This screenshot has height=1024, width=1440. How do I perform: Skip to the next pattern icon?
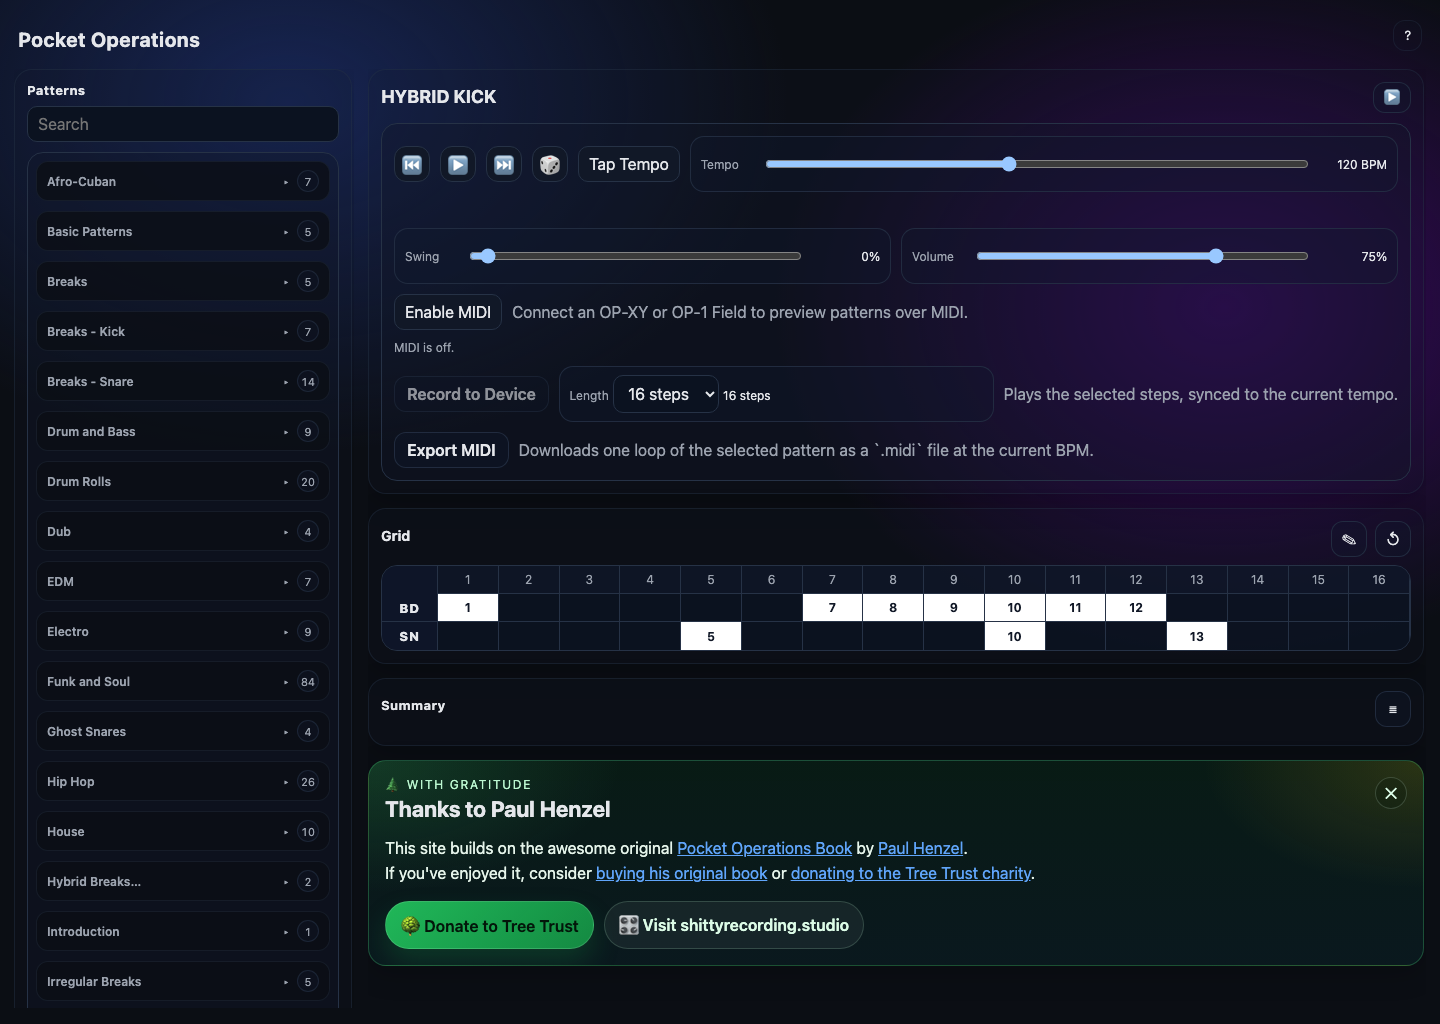coord(504,164)
